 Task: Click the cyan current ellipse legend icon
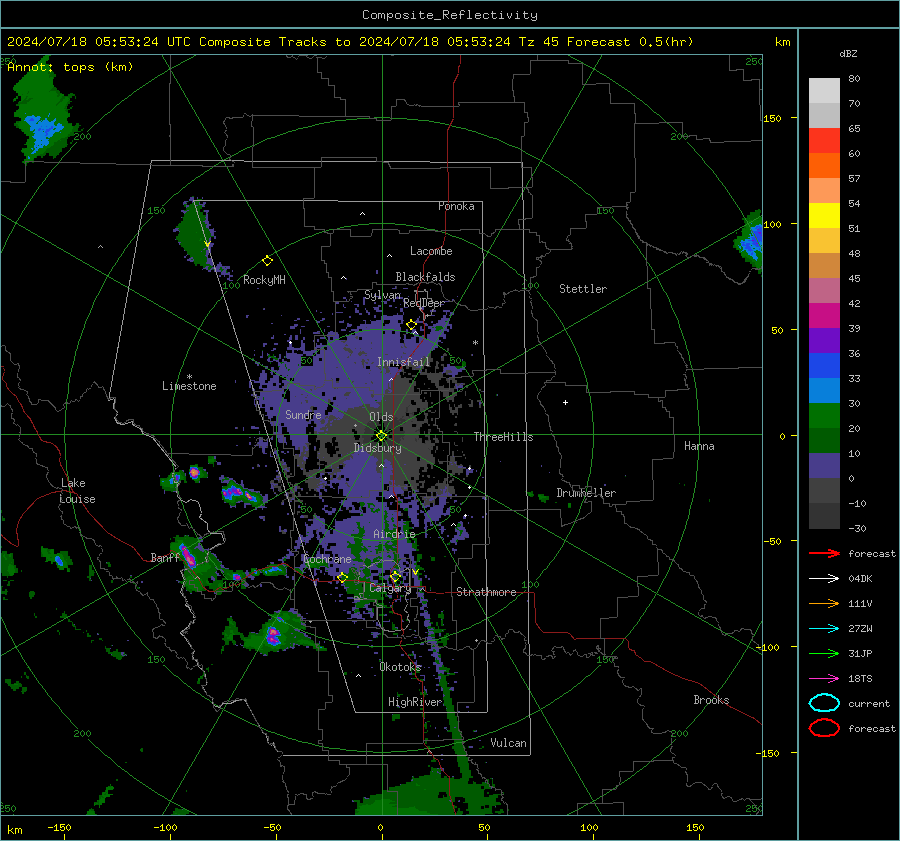[x=824, y=703]
